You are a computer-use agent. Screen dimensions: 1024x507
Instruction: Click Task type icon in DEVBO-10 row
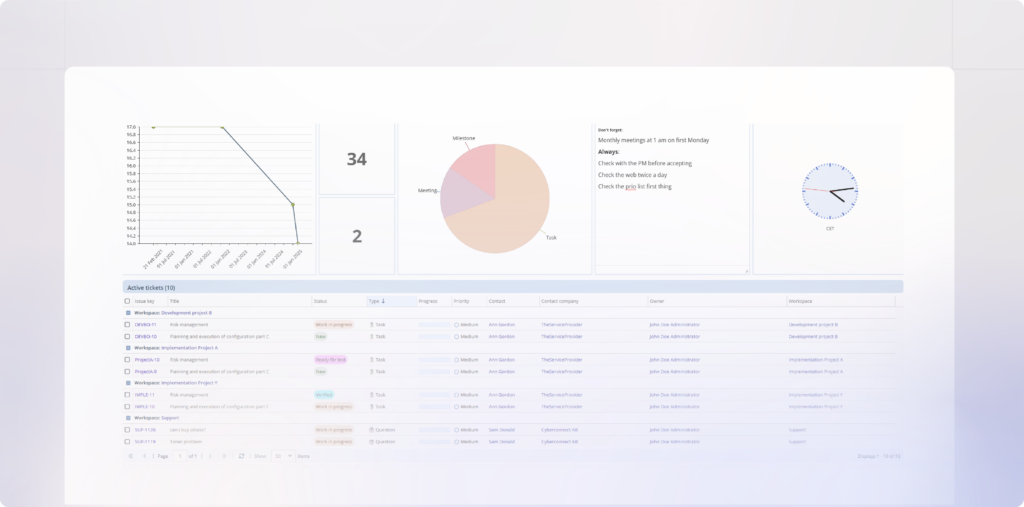(372, 336)
